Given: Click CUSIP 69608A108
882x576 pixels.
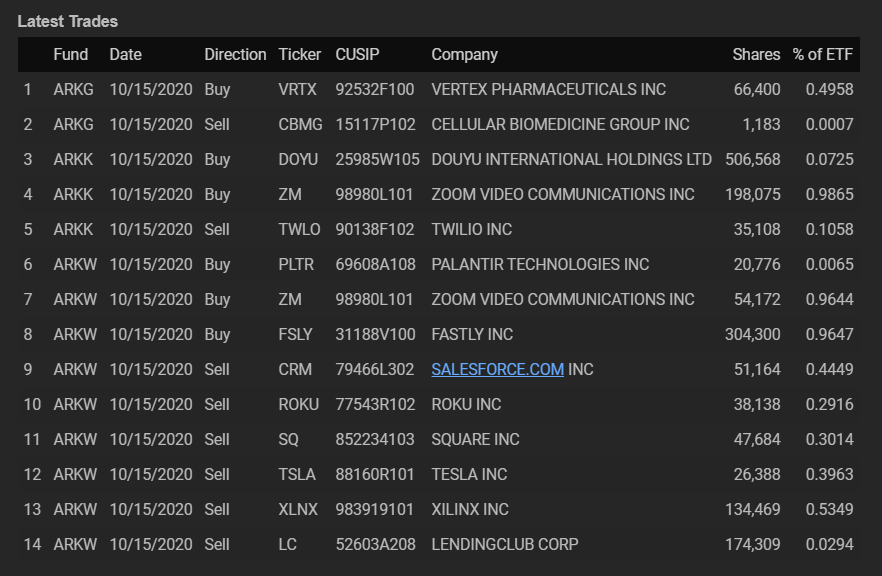Looking at the screenshot, I should (x=376, y=264).
